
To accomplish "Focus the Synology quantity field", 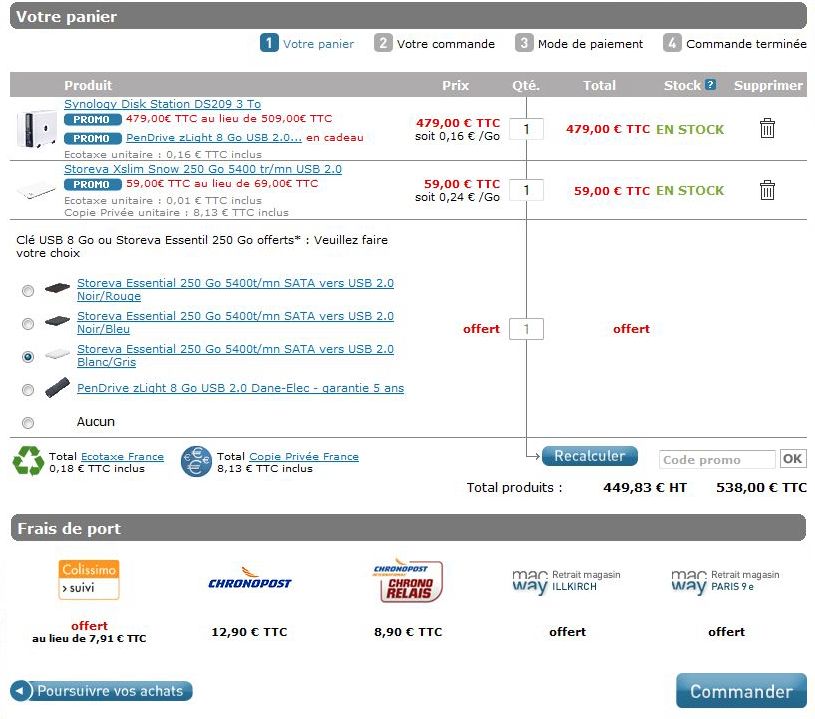I will (527, 129).
